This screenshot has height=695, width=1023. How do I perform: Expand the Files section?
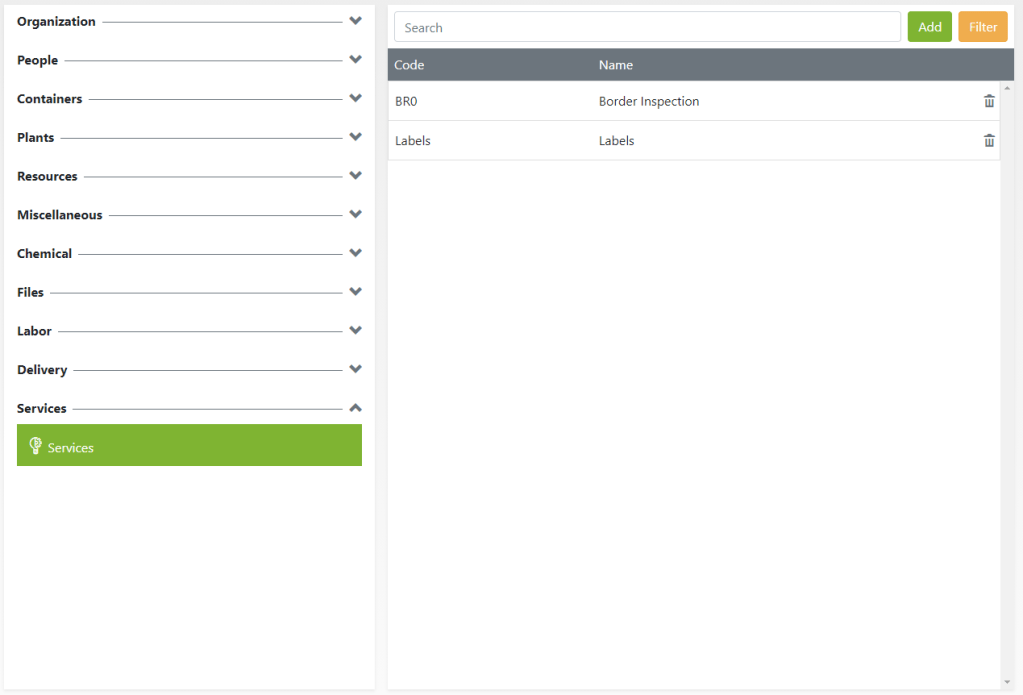tap(355, 292)
